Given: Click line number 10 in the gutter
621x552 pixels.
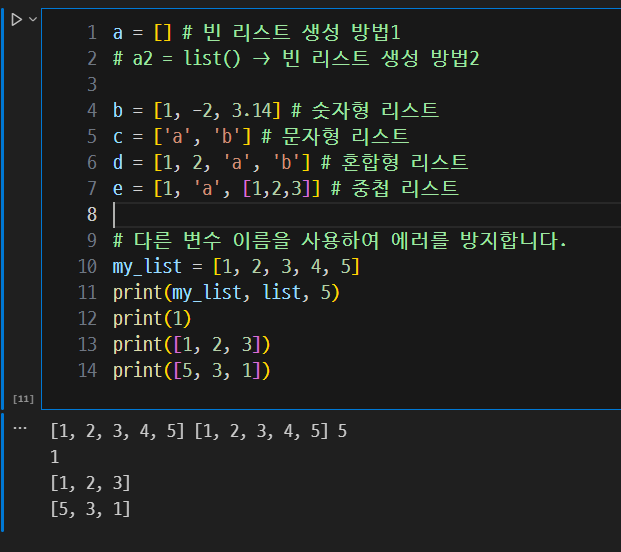Looking at the screenshot, I should (88, 266).
